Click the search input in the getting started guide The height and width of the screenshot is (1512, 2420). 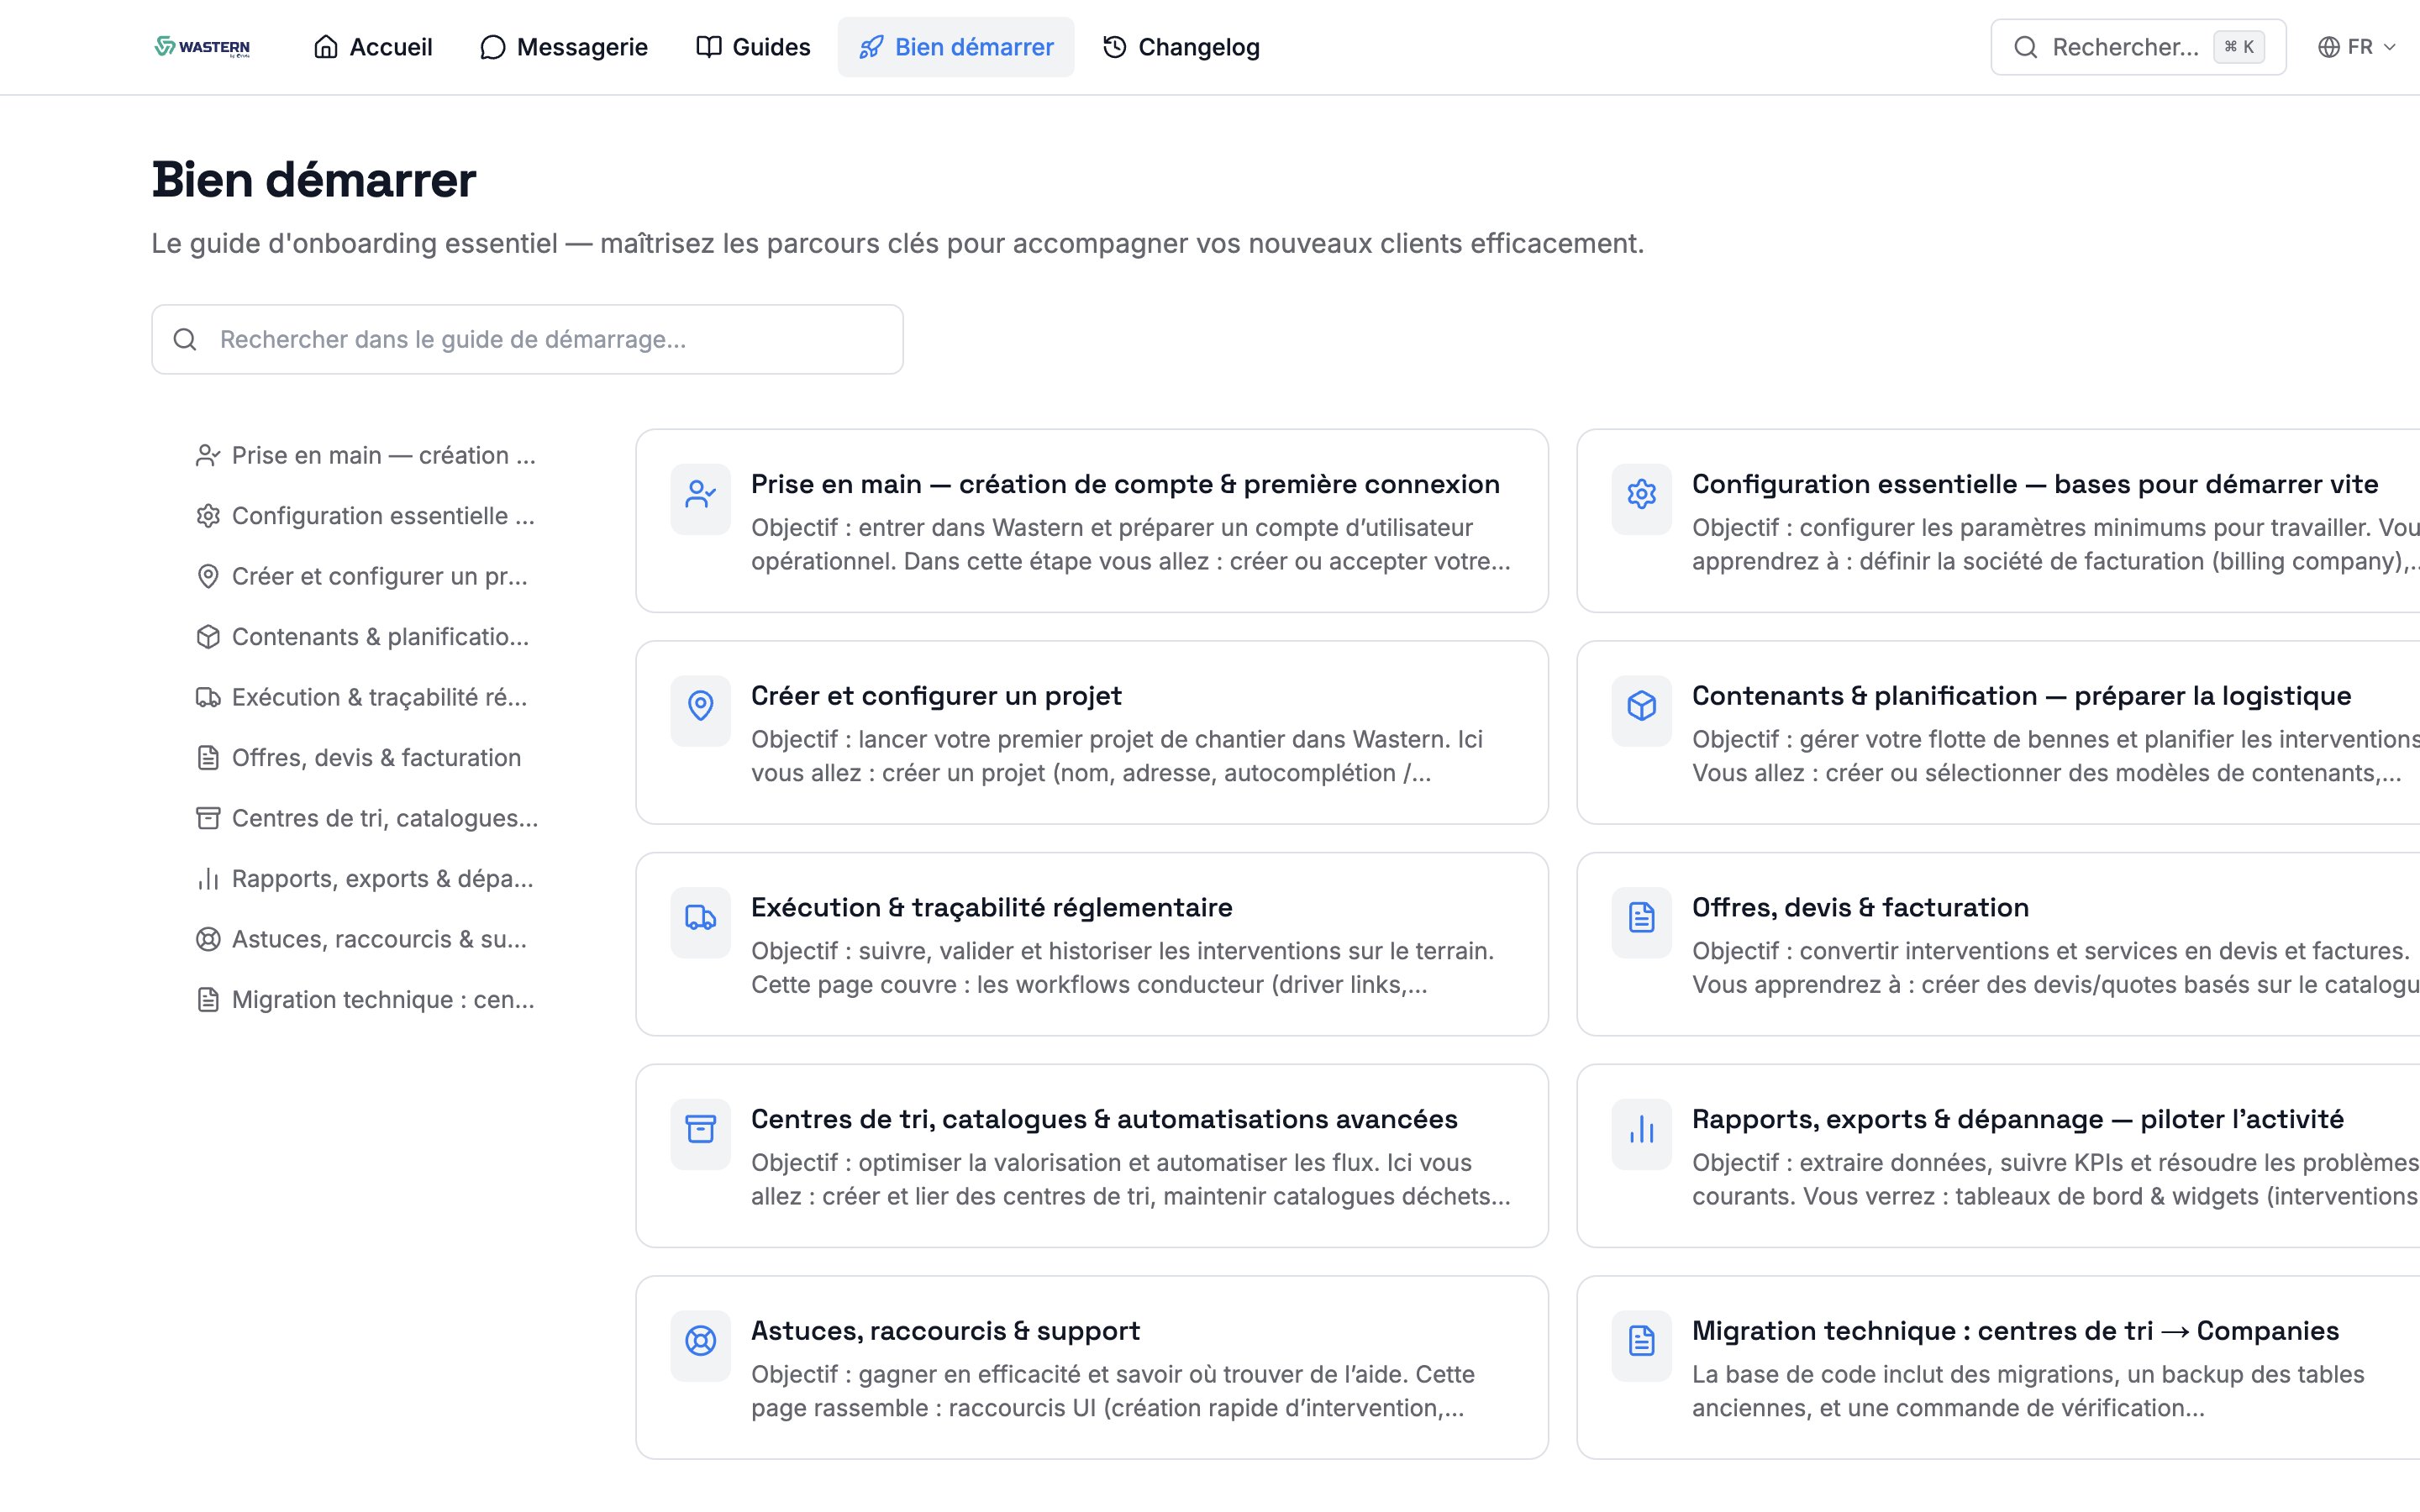[527, 339]
